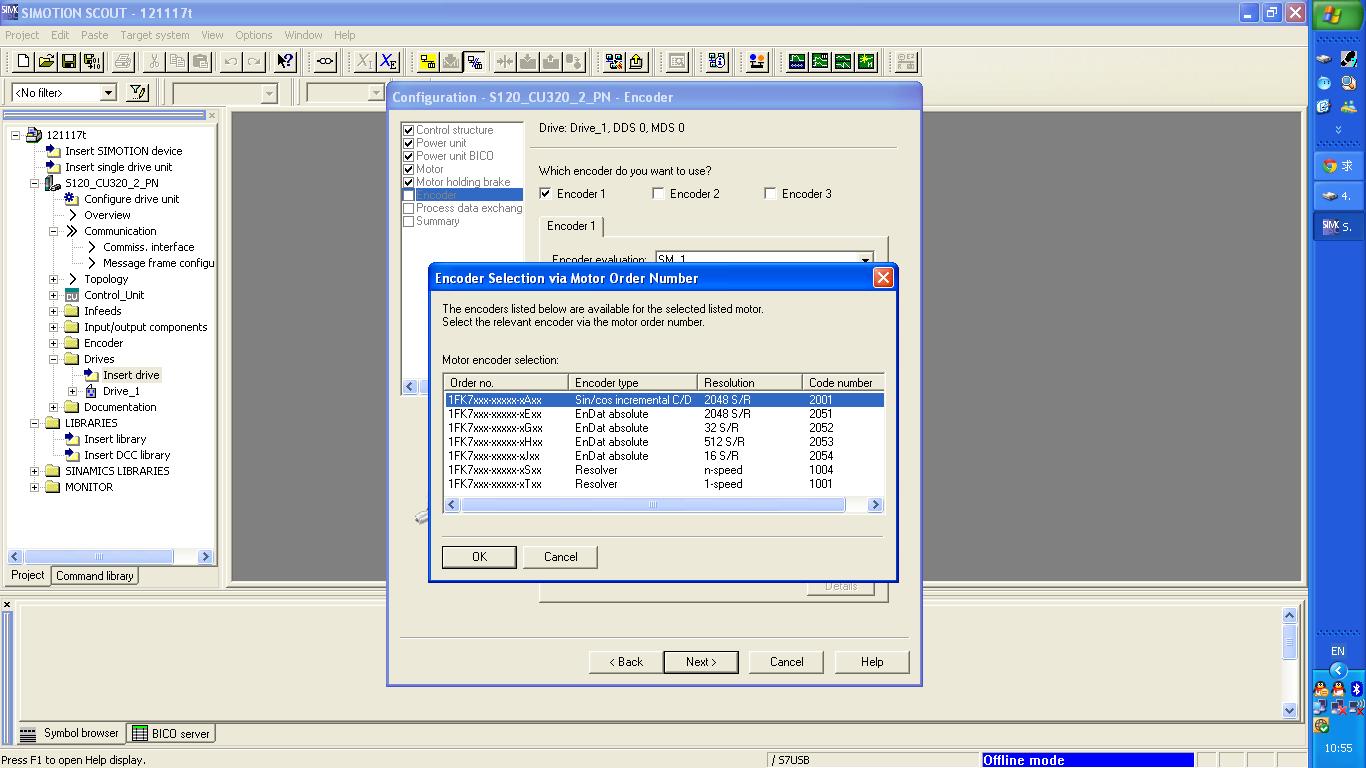
Task: Enable the Encoder 3 checkbox
Action: [770, 194]
